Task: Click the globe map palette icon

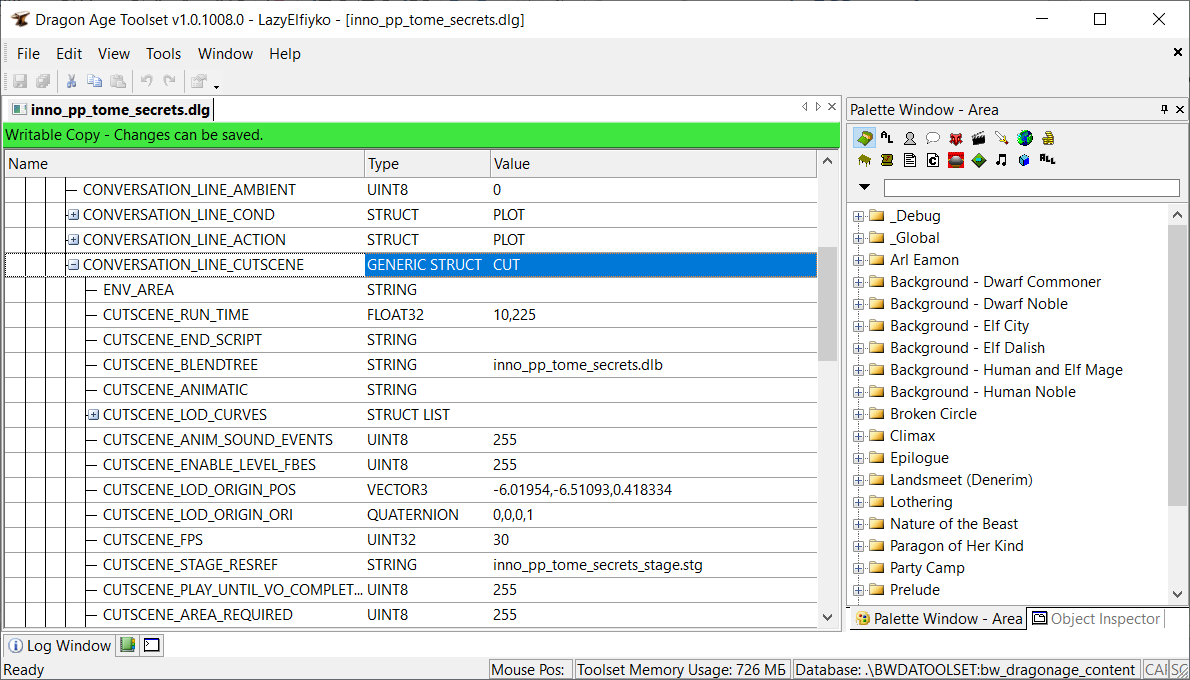Action: (1025, 138)
